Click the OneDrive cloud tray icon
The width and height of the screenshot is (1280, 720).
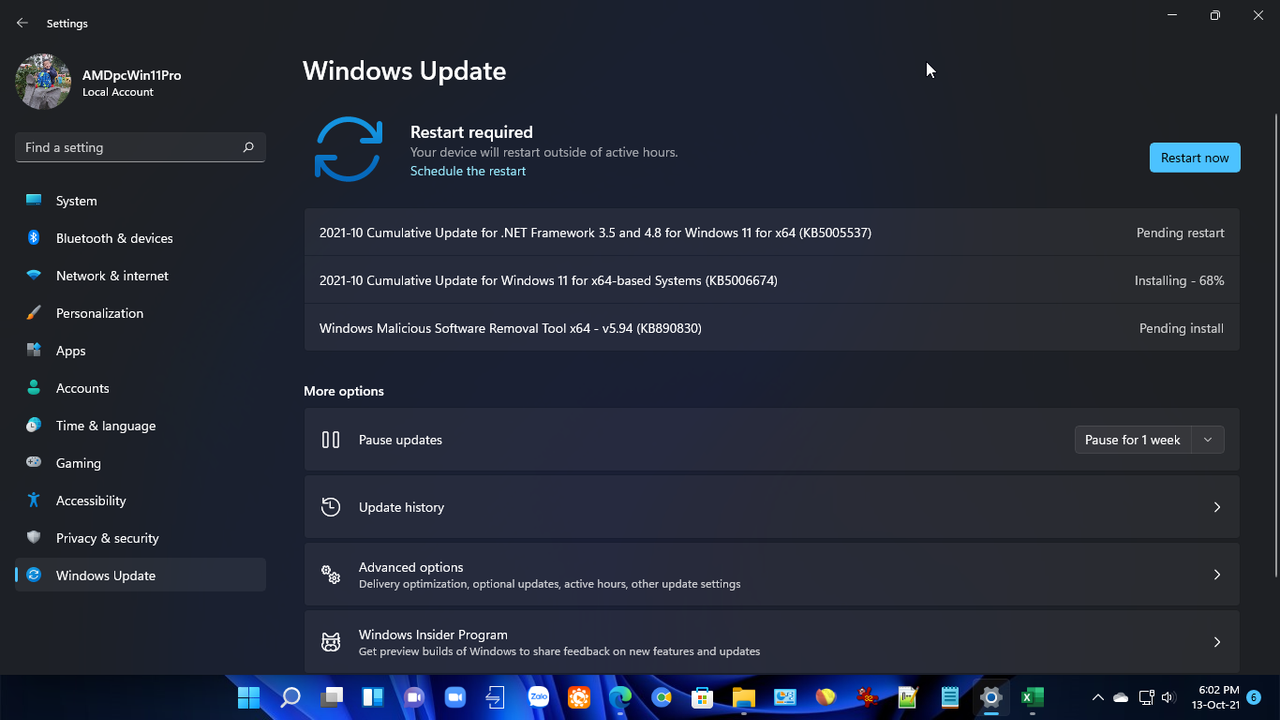[1121, 697]
